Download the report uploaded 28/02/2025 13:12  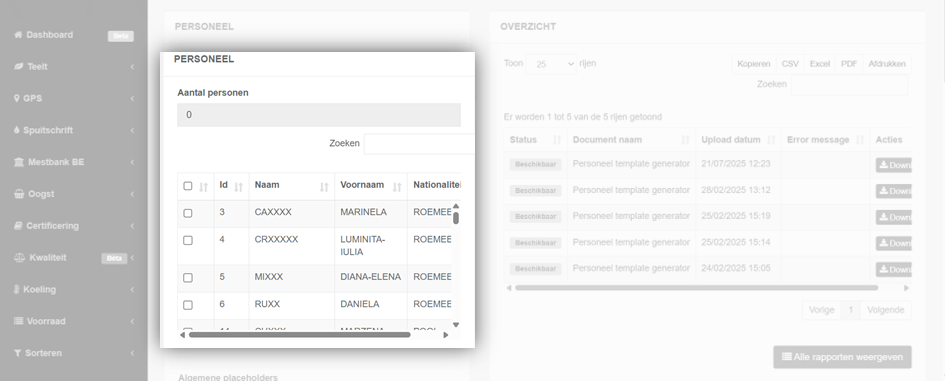[894, 191]
